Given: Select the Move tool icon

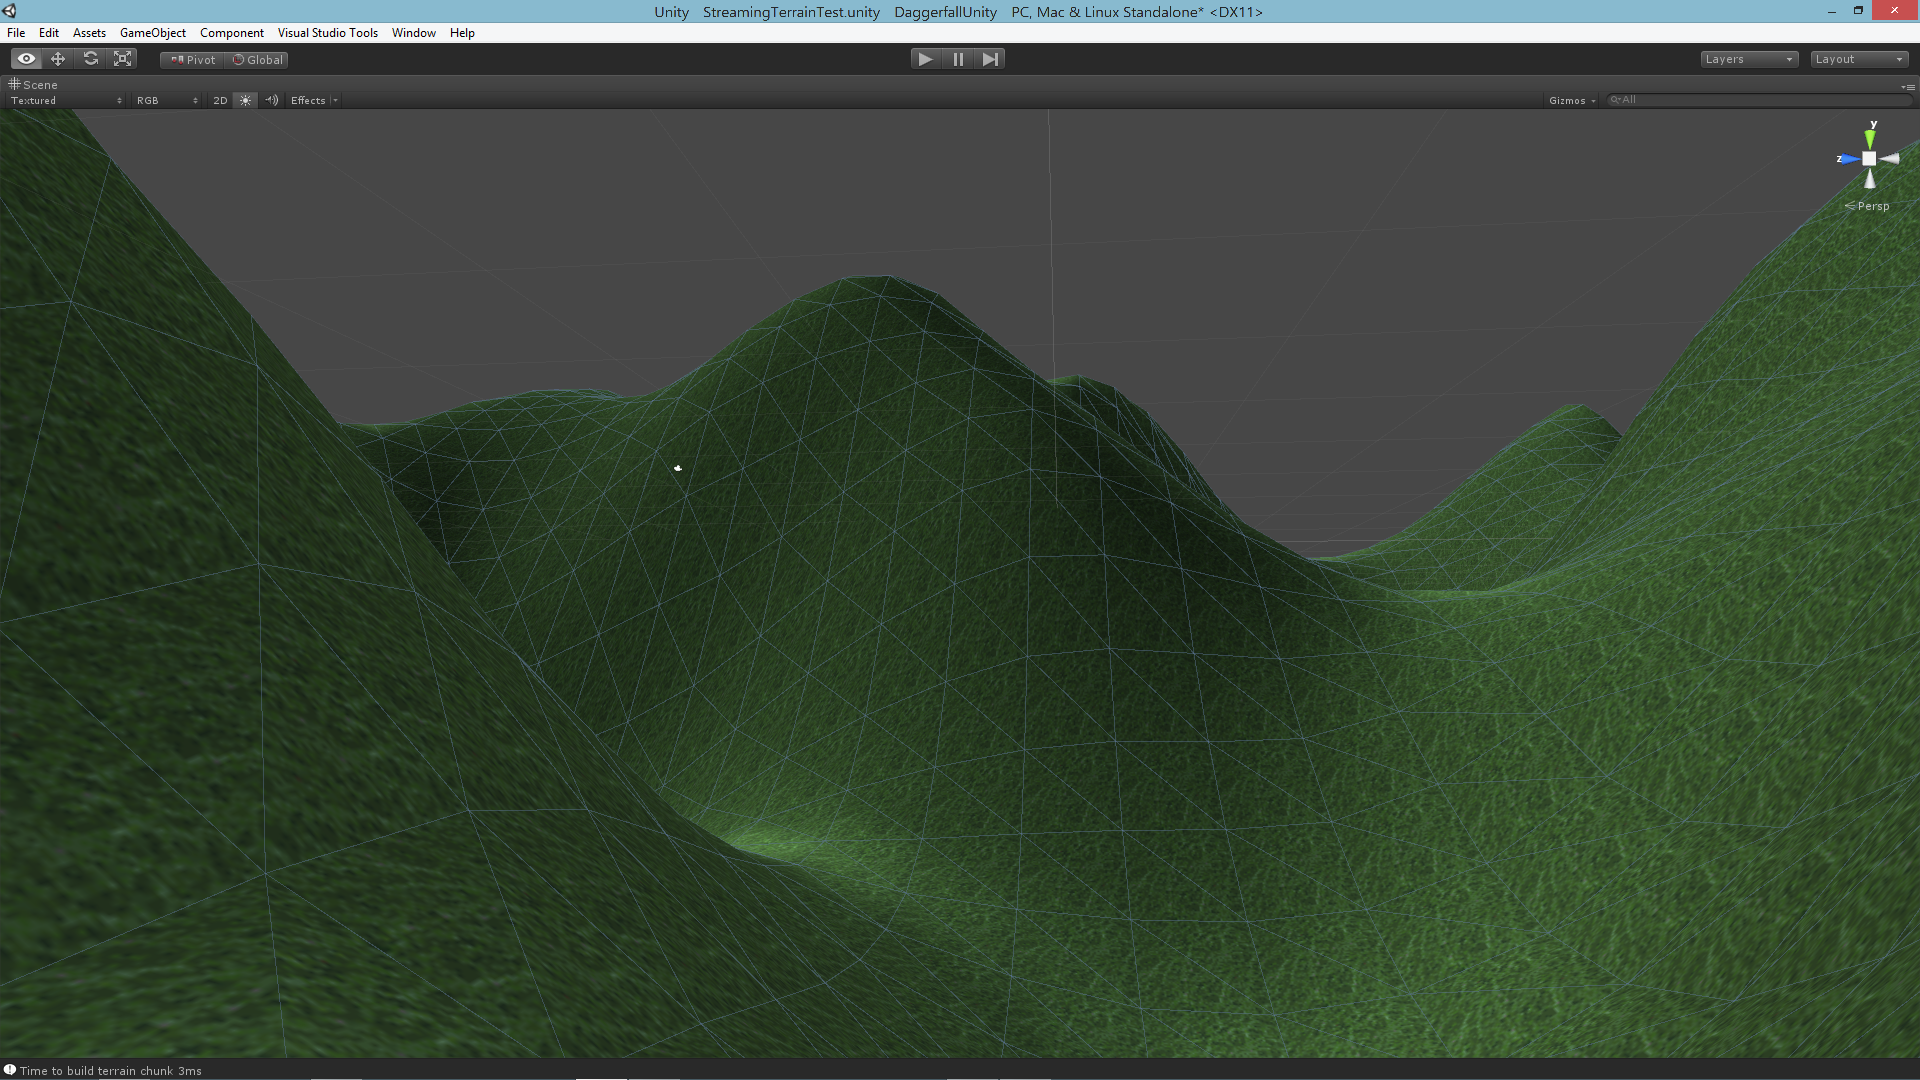Looking at the screenshot, I should pyautogui.click(x=58, y=58).
